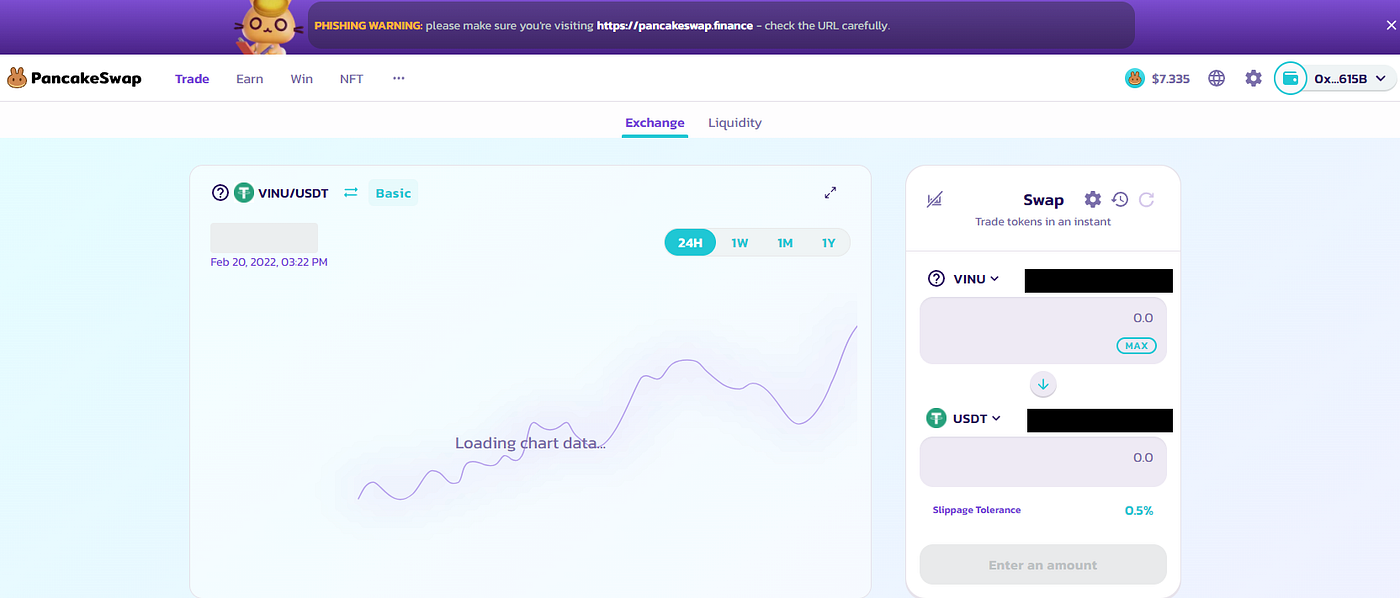Click the USDT Tether icon in chart header
1400x598 pixels.
244,193
